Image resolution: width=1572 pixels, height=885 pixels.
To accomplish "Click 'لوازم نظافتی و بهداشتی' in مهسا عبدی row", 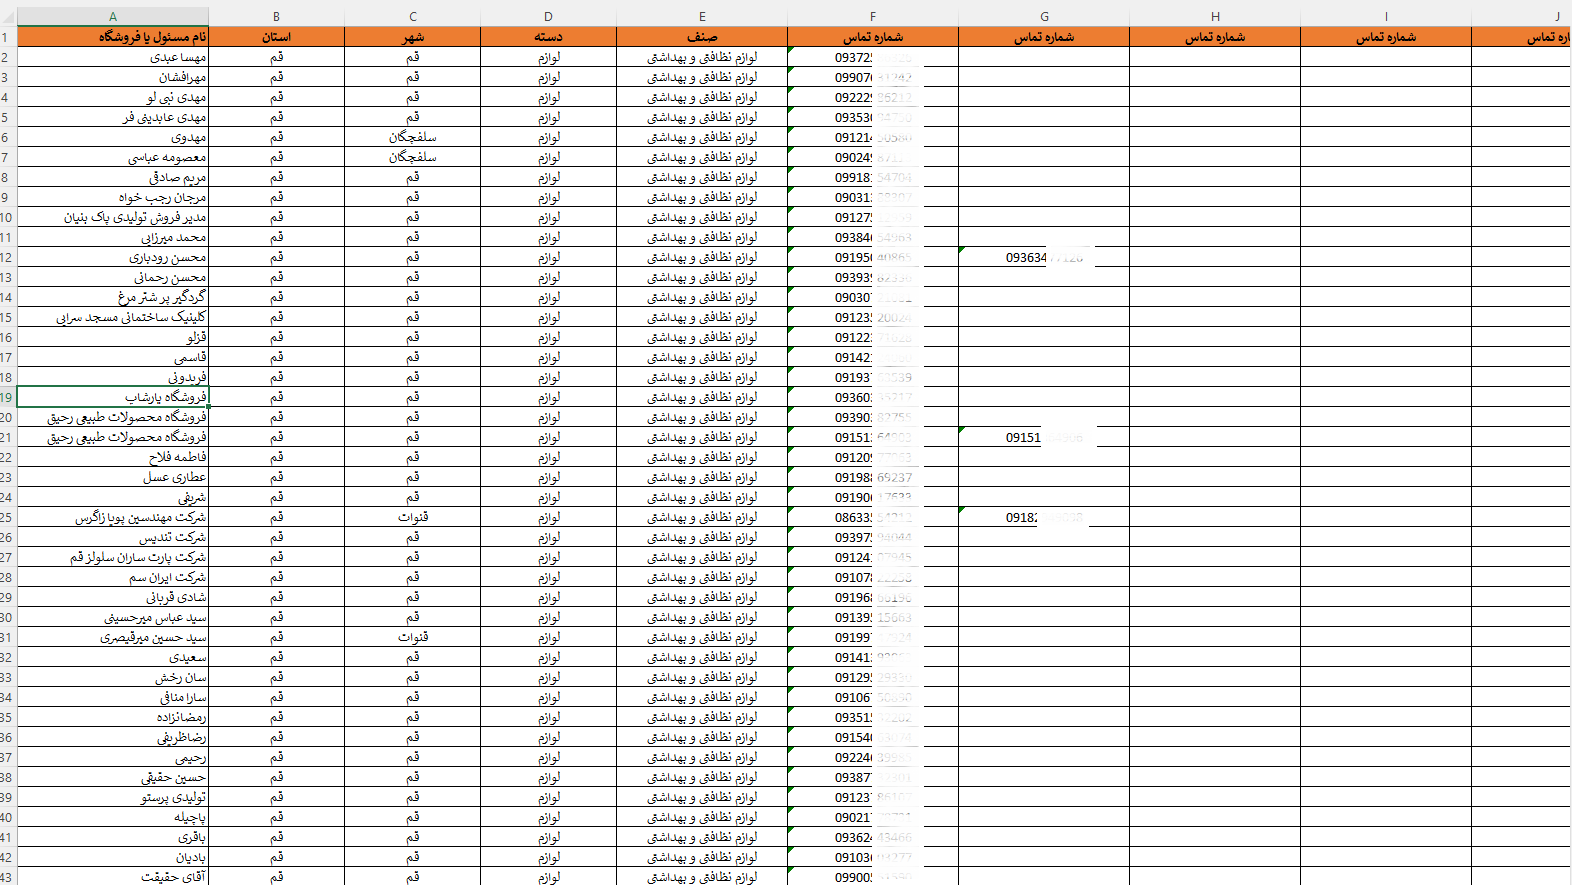I will pos(702,57).
